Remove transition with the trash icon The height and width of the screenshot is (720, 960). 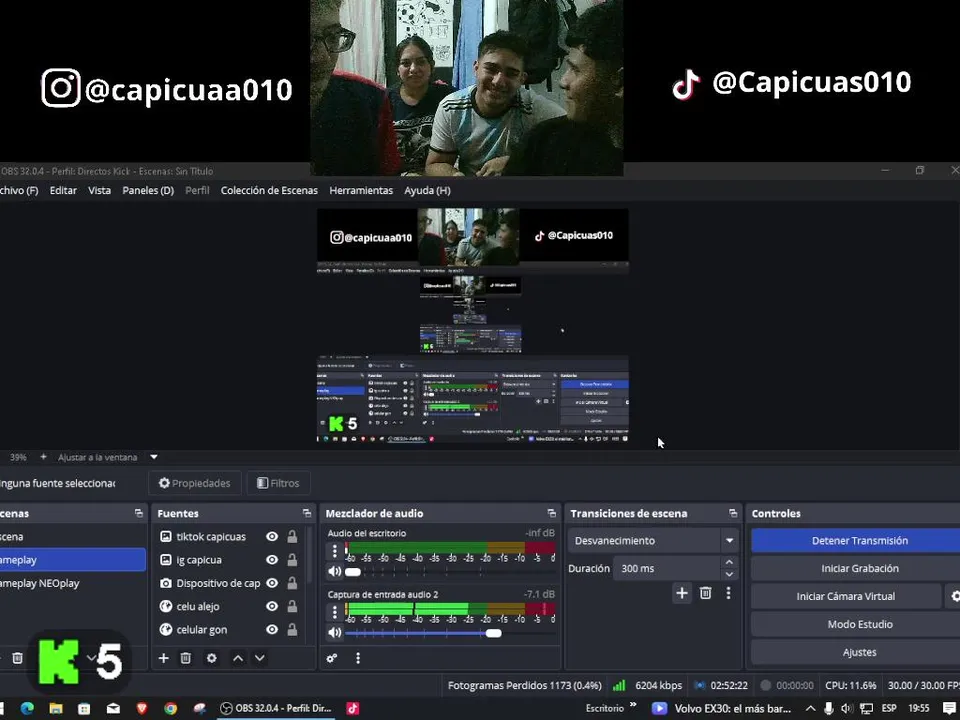coord(705,593)
